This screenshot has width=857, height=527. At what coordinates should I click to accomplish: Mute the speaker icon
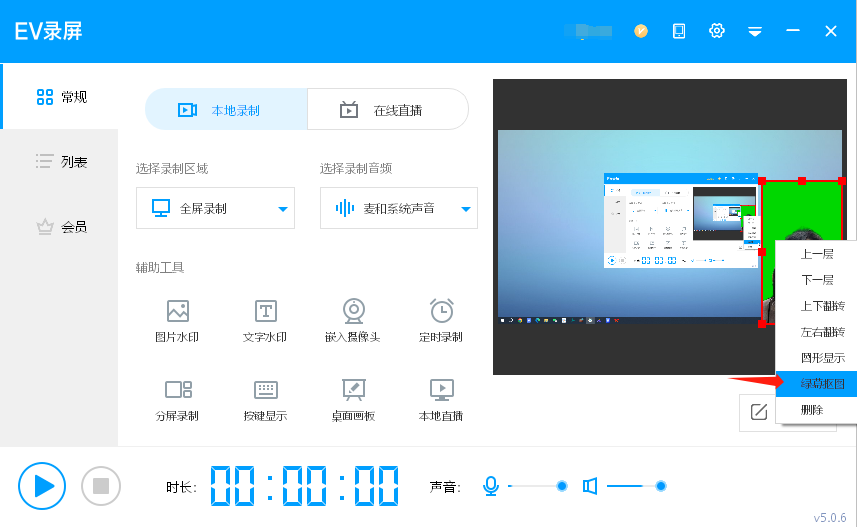click(590, 485)
